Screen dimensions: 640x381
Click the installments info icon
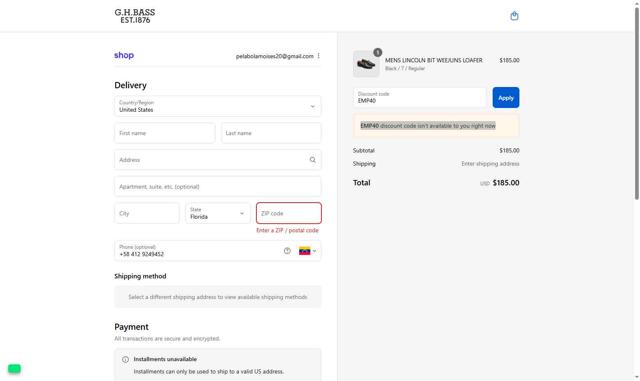tap(125, 359)
